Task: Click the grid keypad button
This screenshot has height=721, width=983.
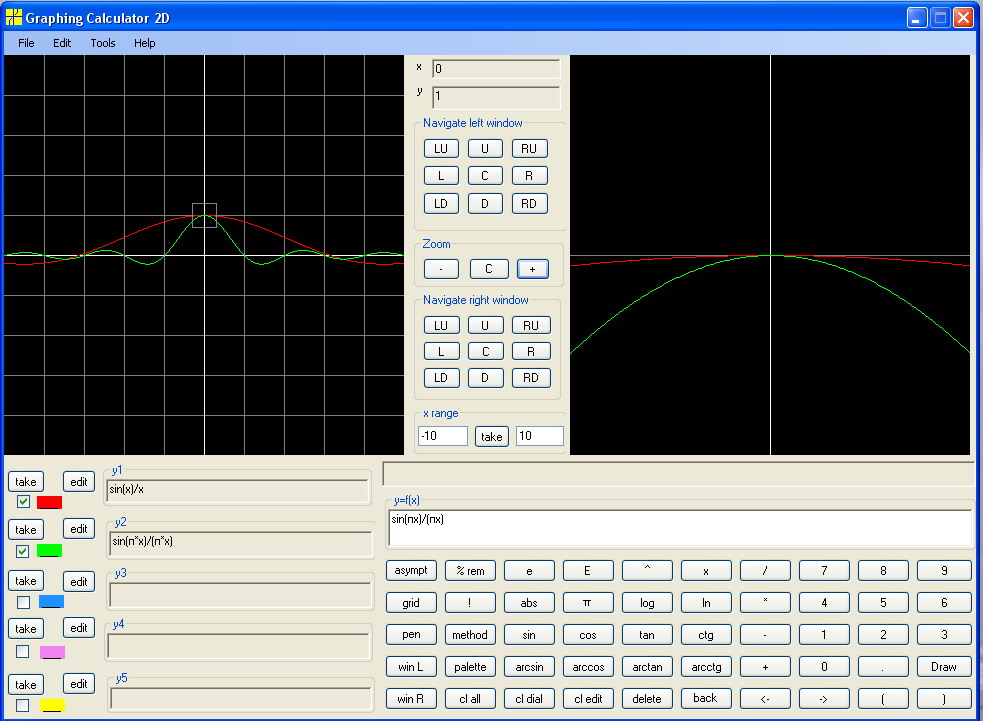Action: coord(411,603)
